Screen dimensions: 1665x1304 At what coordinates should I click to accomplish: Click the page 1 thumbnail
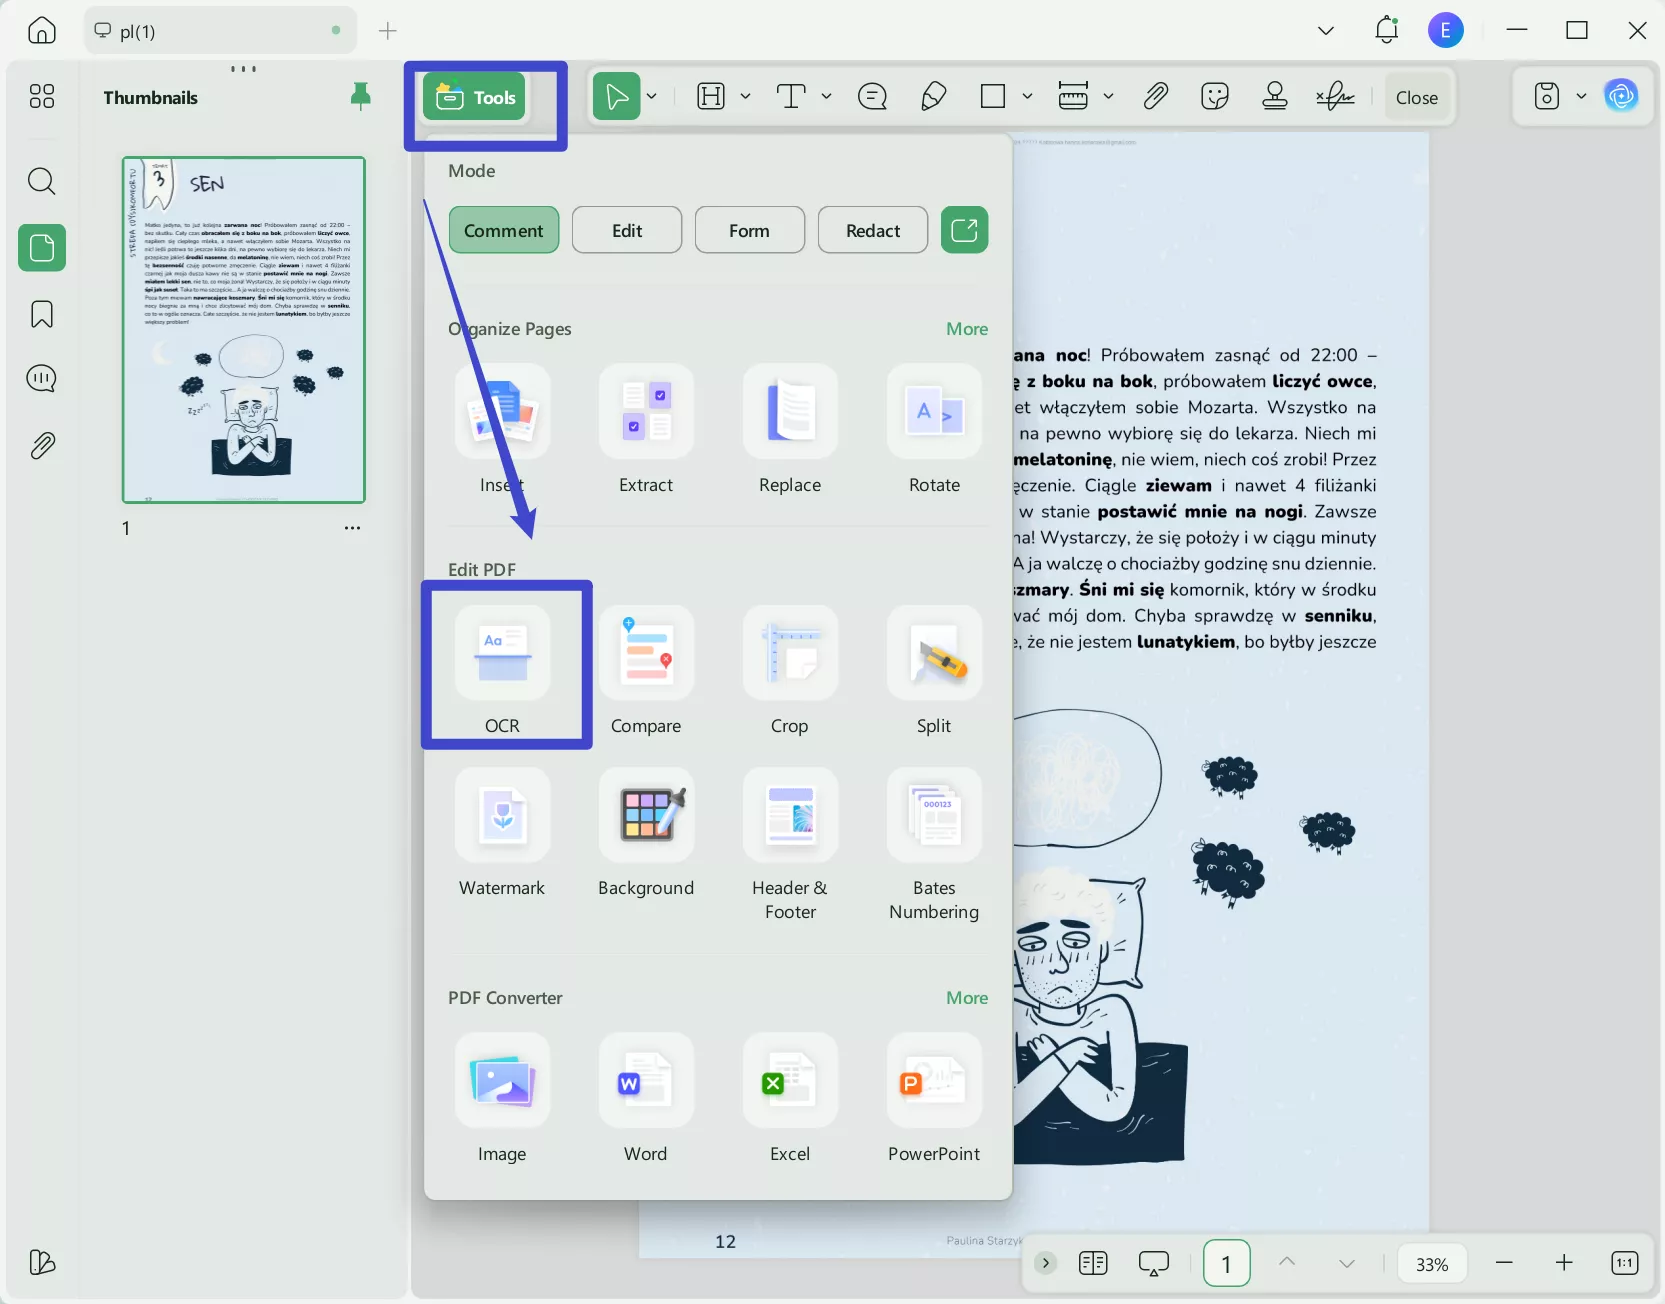point(244,330)
